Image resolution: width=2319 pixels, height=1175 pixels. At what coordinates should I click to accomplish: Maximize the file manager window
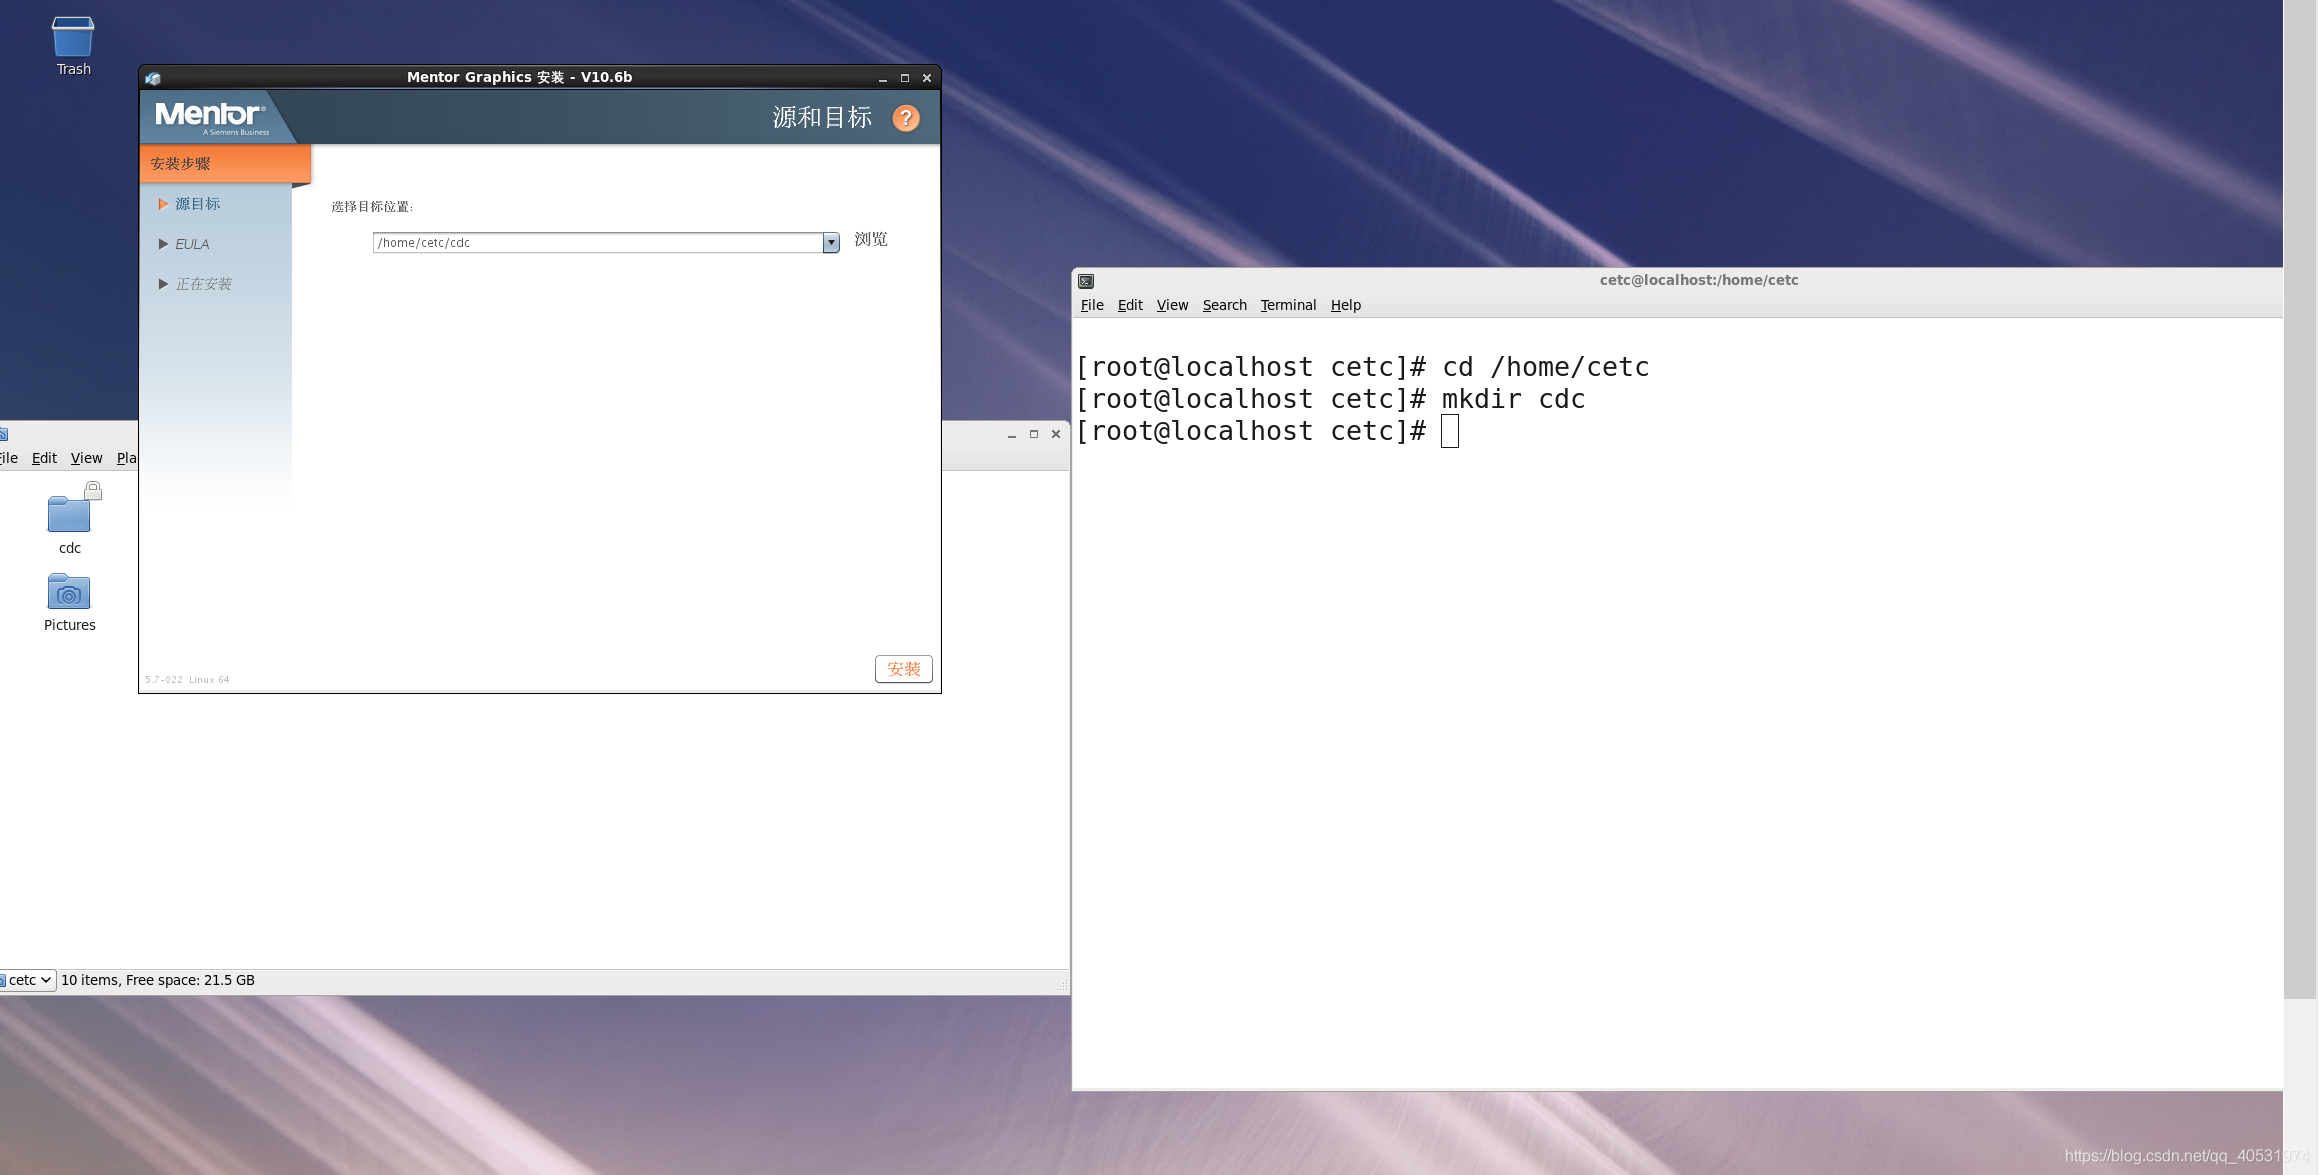(x=1034, y=434)
